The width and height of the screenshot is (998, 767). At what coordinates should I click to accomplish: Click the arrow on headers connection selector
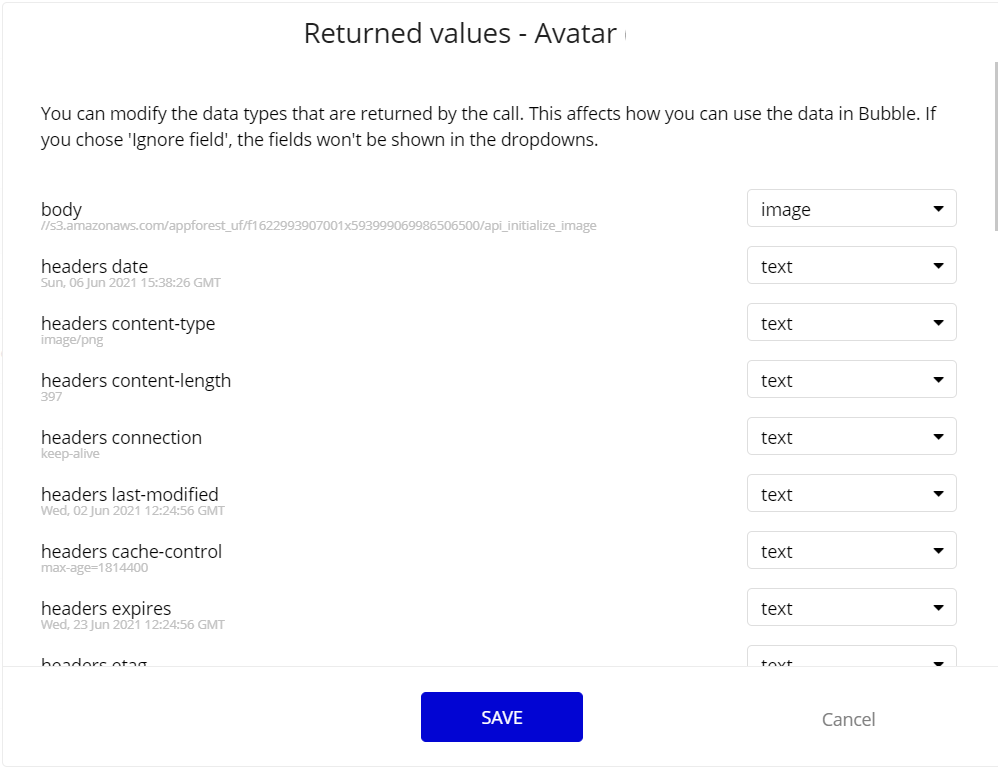[x=938, y=437]
